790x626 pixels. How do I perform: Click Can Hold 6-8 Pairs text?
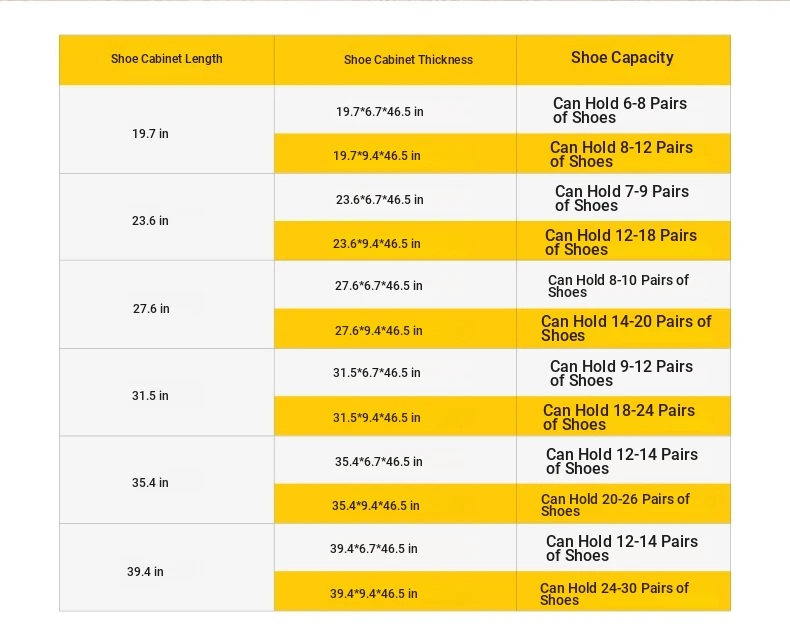tap(620, 103)
